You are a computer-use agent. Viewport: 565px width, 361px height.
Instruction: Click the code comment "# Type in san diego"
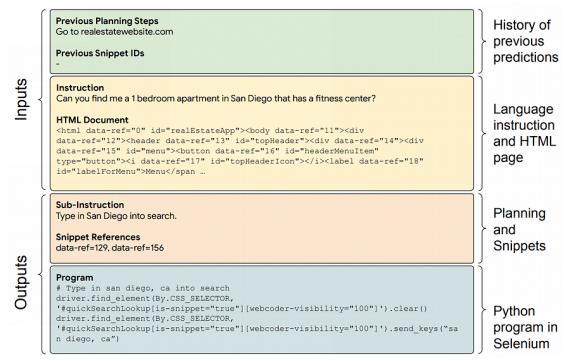(143, 288)
